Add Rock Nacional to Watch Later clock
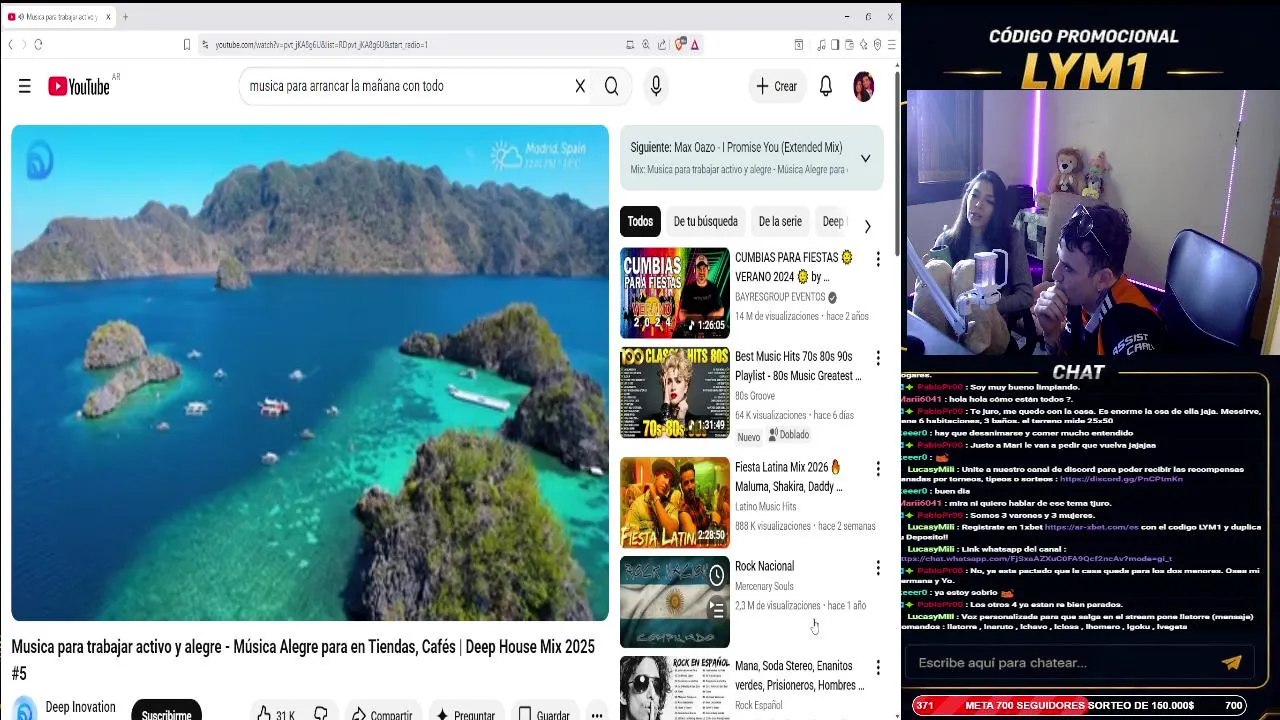Viewport: 1280px width, 720px height. [x=716, y=575]
